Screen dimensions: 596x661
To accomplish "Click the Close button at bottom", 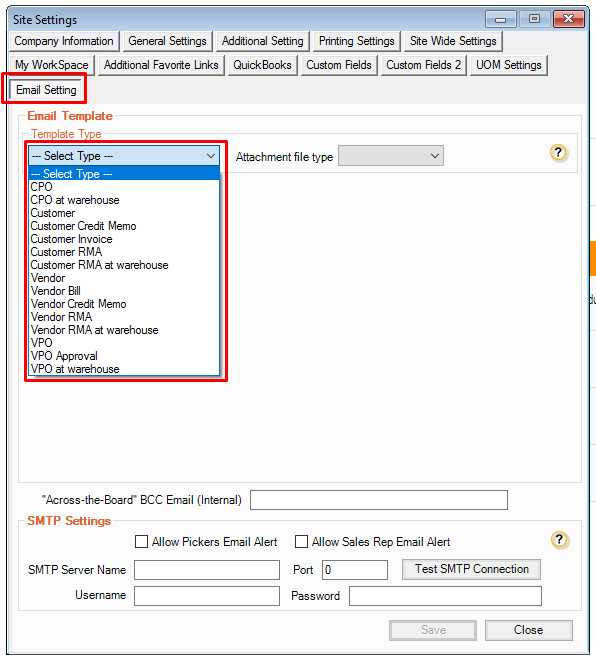I will click(x=529, y=630).
